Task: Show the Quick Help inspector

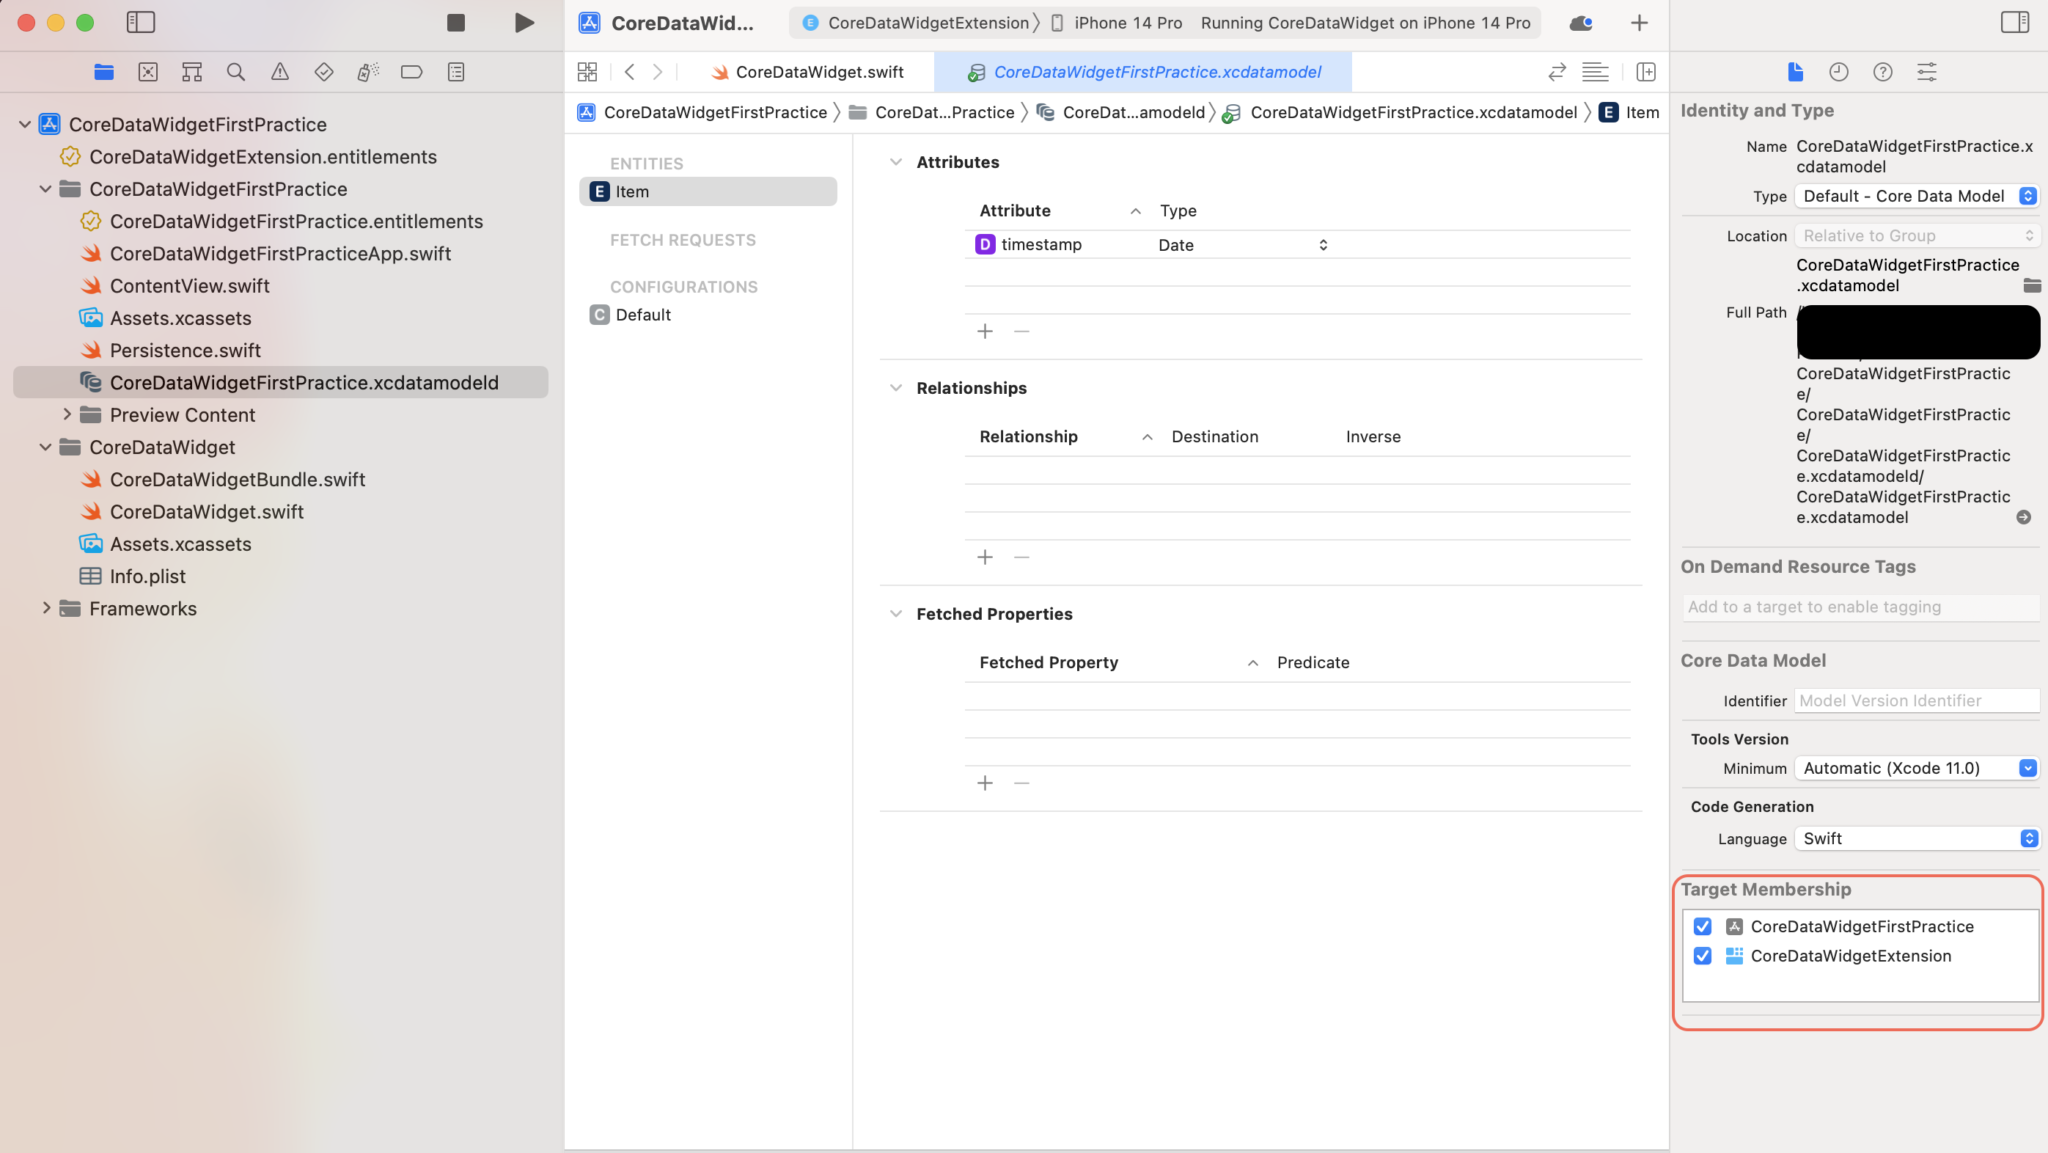Action: tap(1883, 71)
